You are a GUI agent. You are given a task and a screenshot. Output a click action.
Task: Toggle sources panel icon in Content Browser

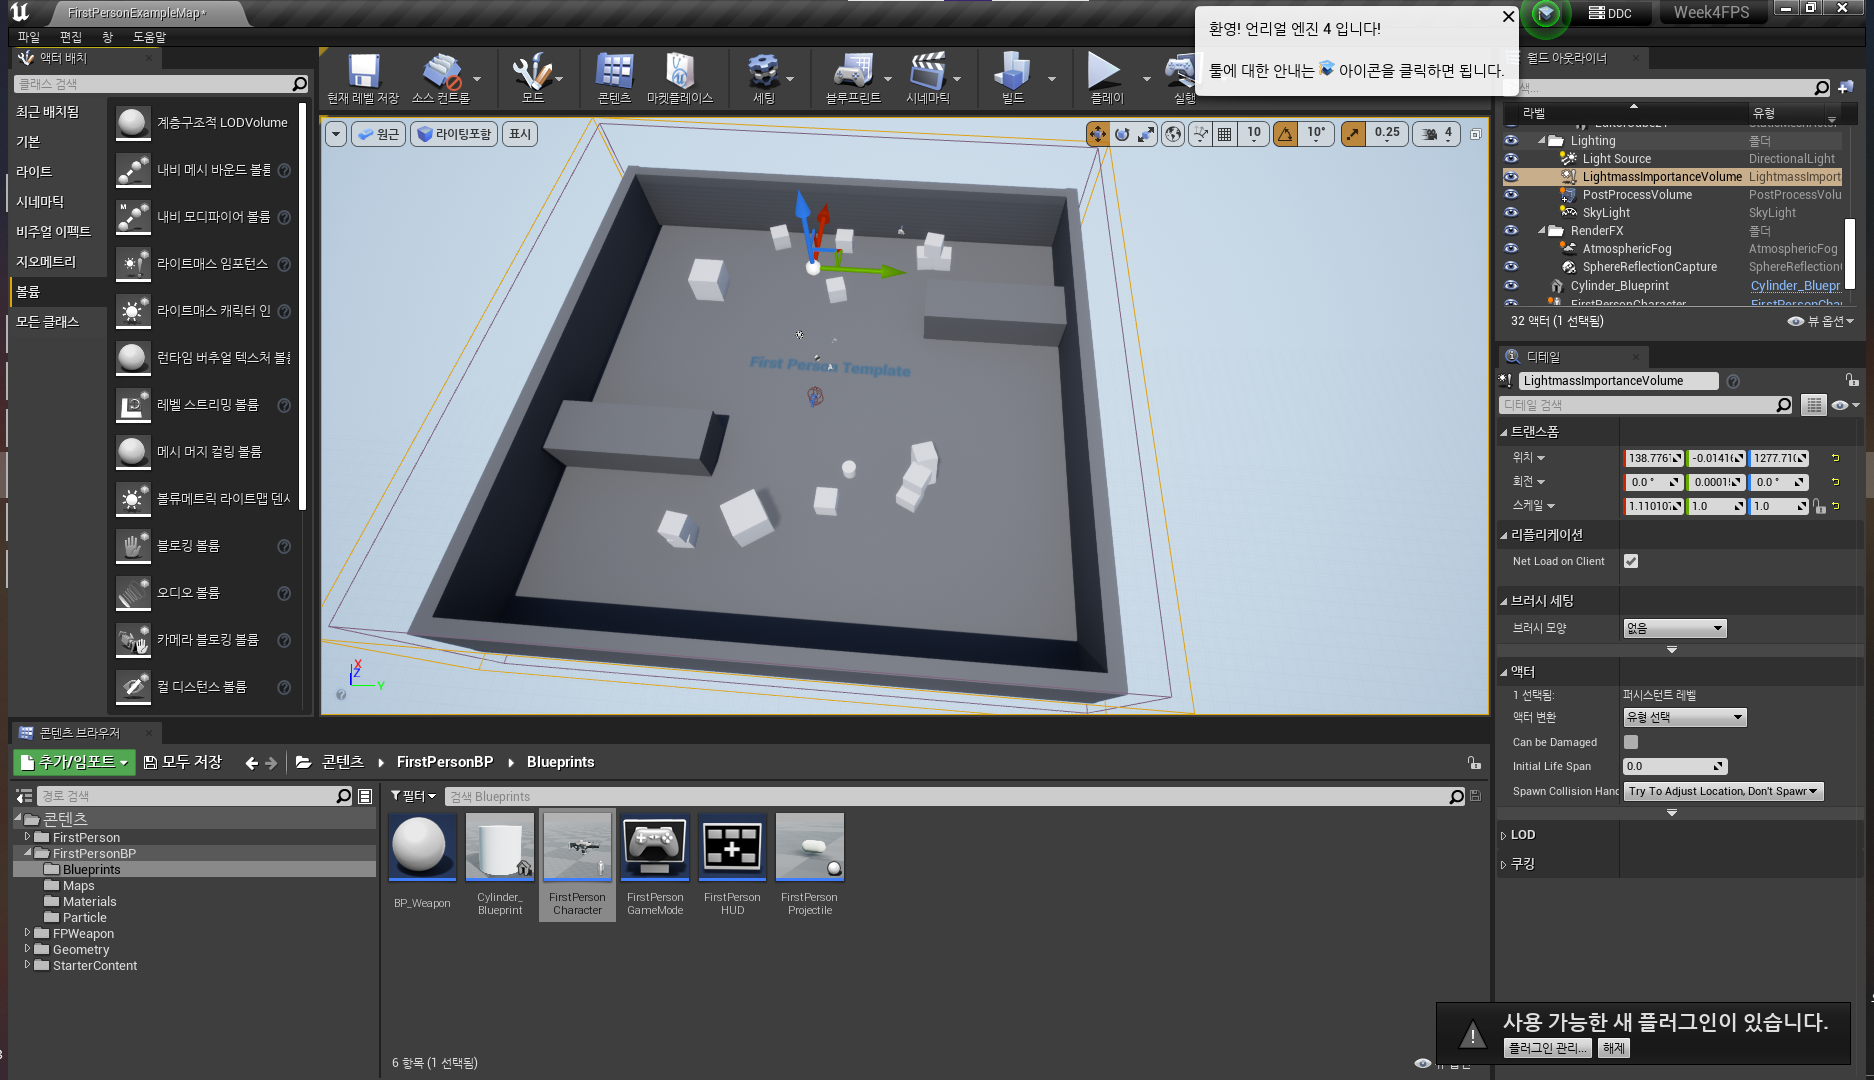pos(24,796)
